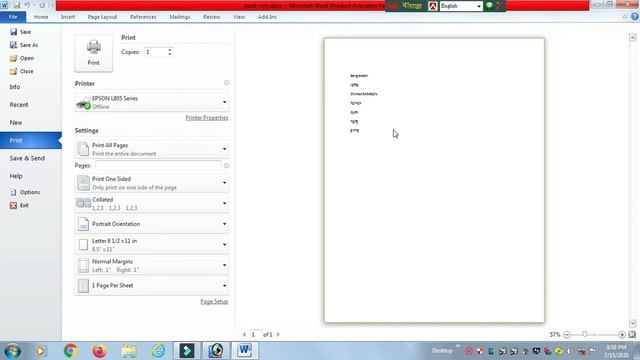The height and width of the screenshot is (360, 640).
Task: Open the Page Setup link
Action: (x=214, y=301)
